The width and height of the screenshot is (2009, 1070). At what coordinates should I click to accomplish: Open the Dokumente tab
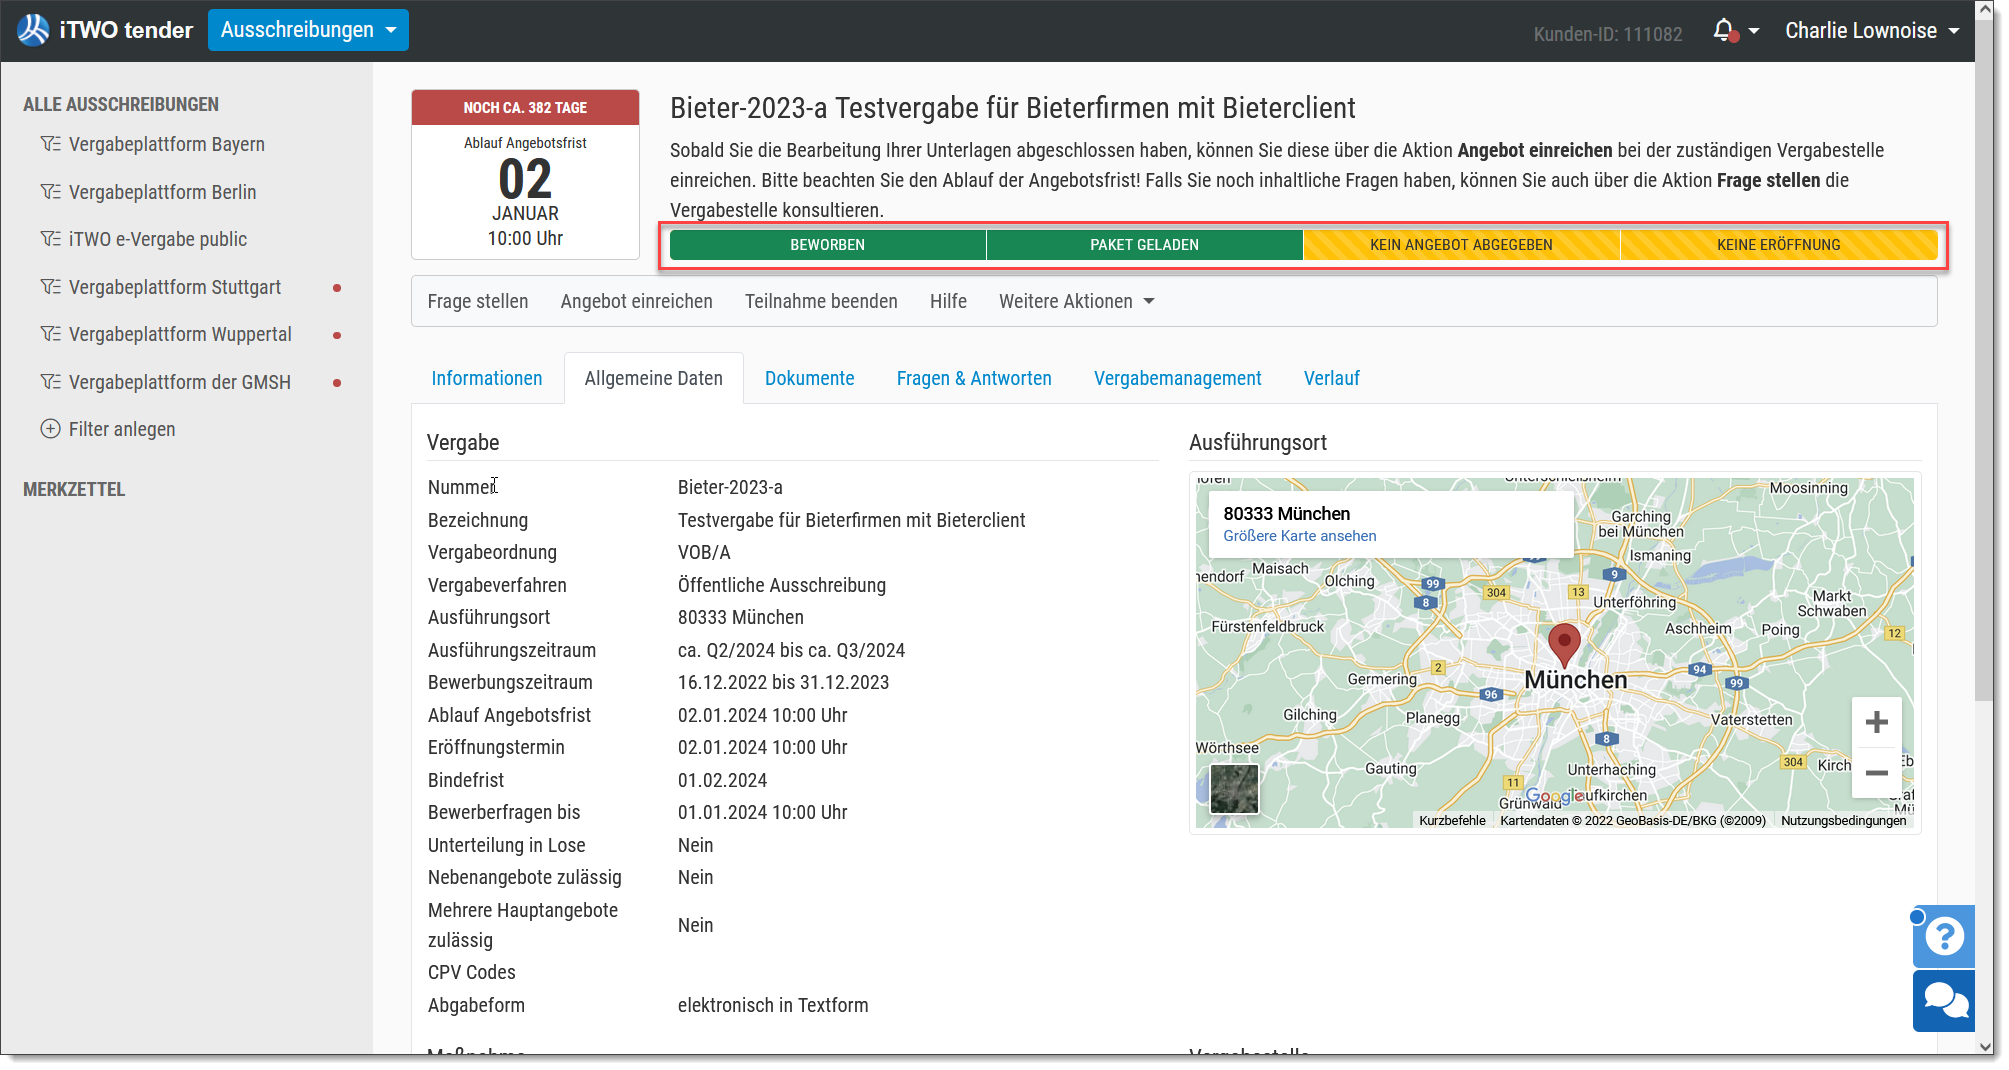809,378
